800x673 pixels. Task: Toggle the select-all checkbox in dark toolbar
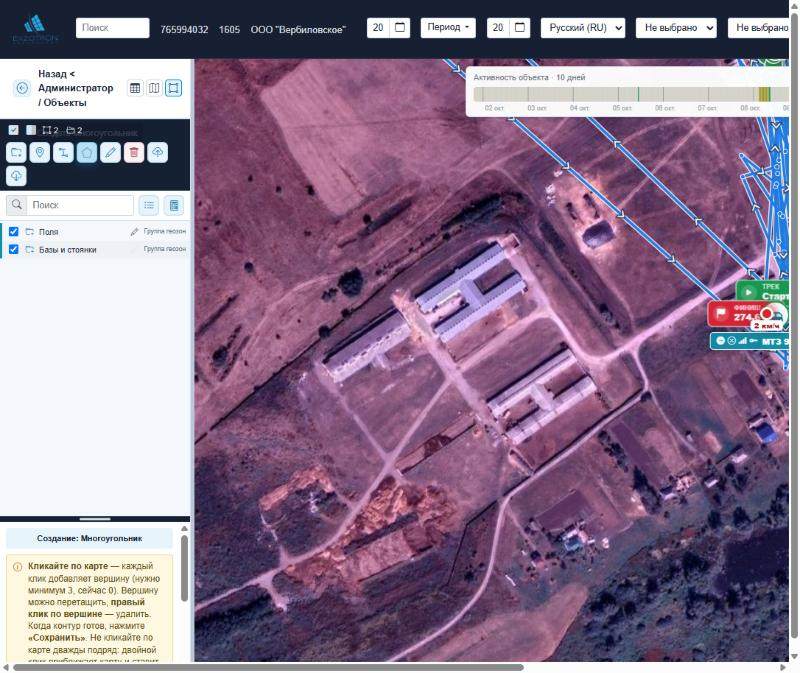[14, 130]
